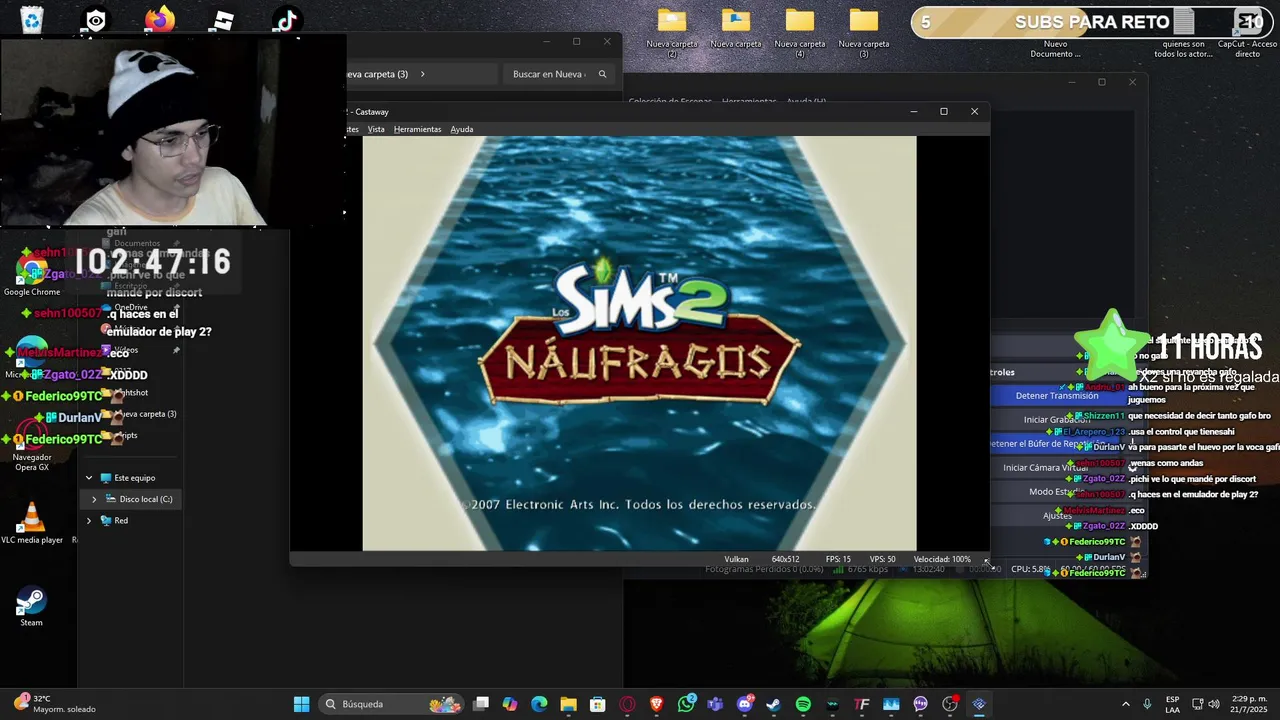The image size is (1280, 720).
Task: Click the weather widget on taskbar
Action: [55, 704]
